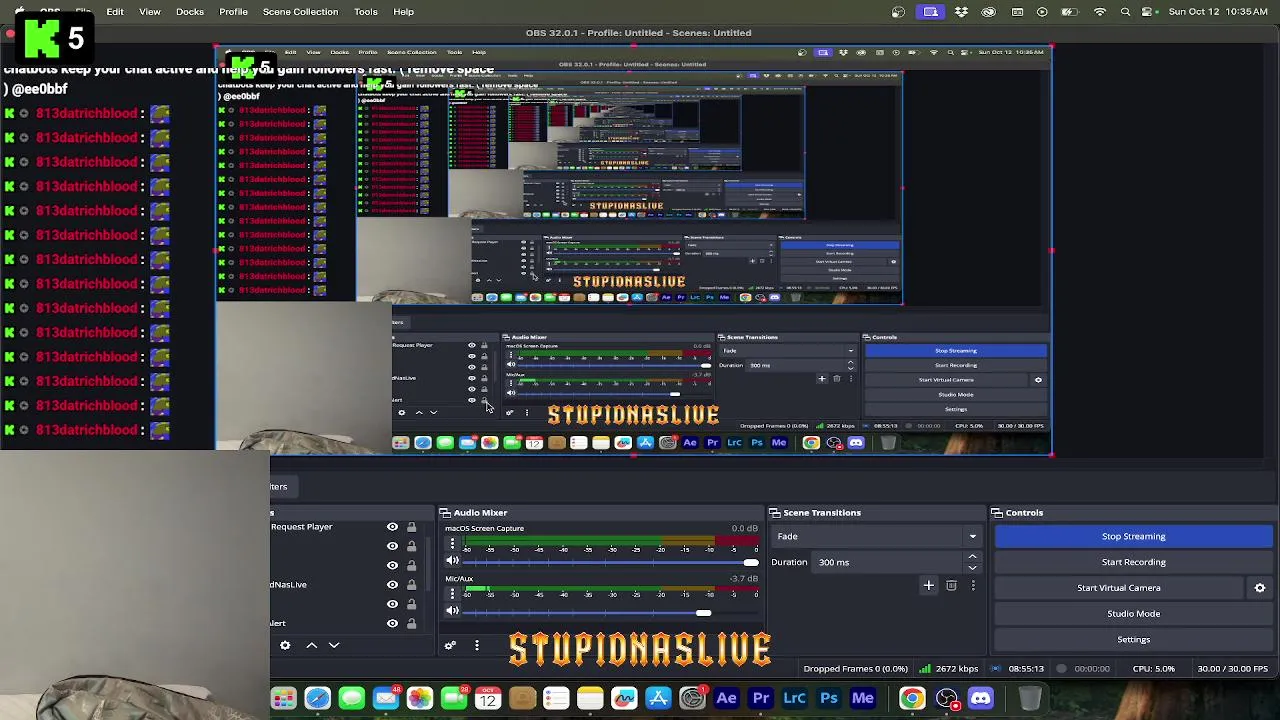This screenshot has width=1280, height=720.
Task: Open virtual camera settings gear
Action: click(1260, 588)
